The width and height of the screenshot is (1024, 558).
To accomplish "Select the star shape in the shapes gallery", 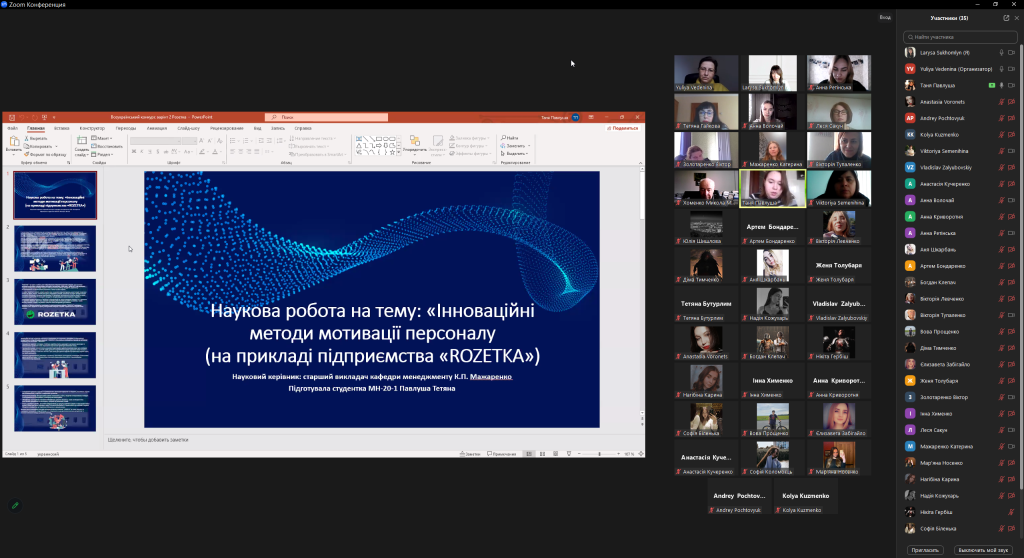I will pos(392,152).
